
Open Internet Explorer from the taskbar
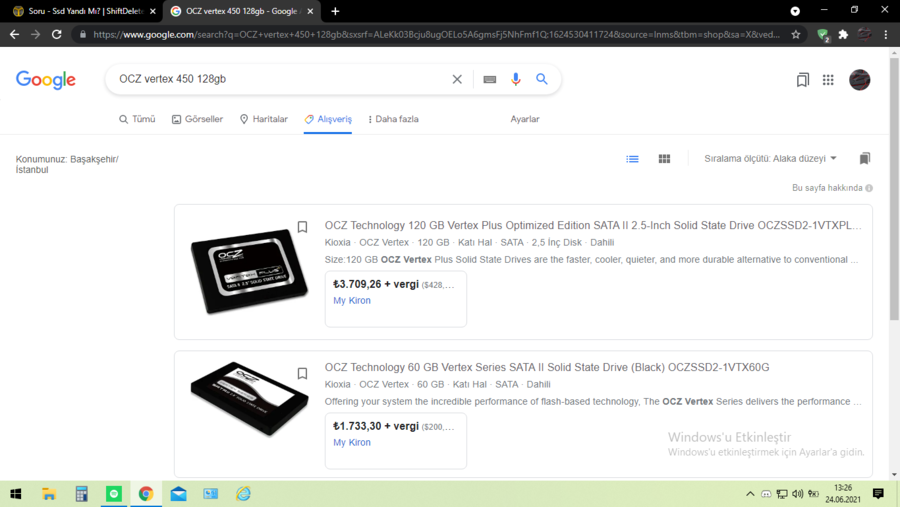(243, 494)
